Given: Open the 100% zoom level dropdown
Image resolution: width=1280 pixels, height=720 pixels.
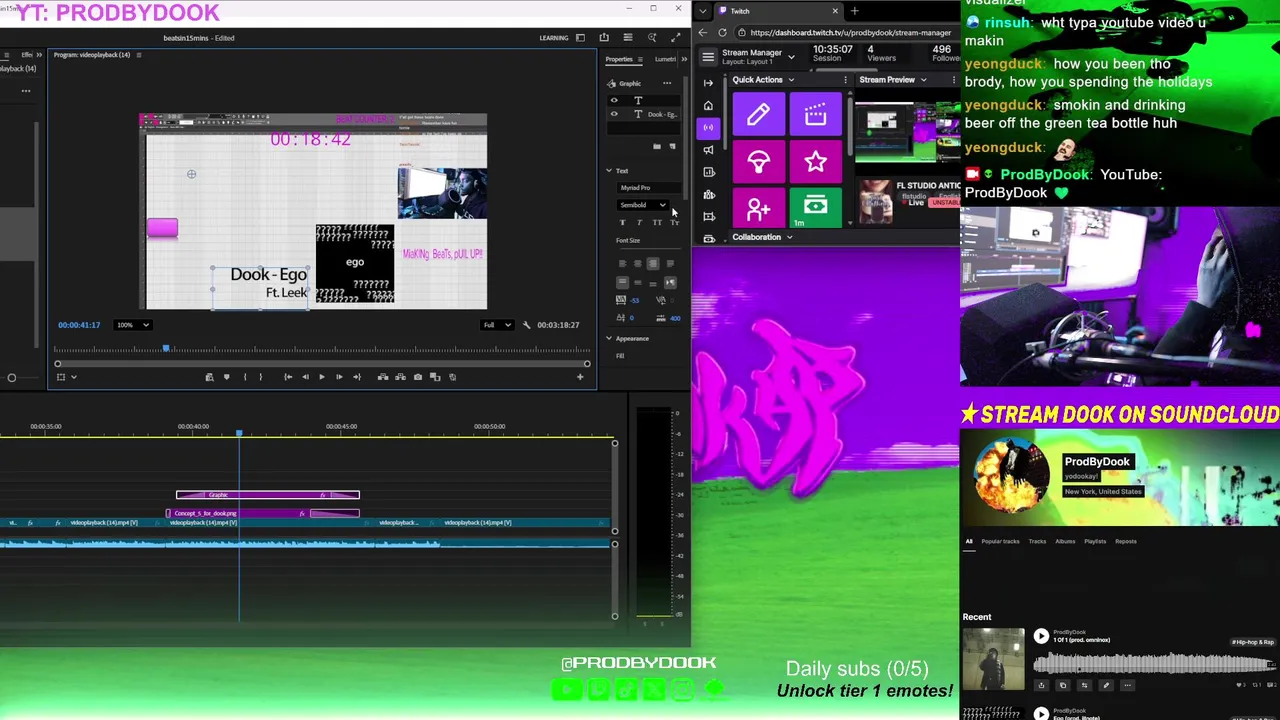Looking at the screenshot, I should coord(132,325).
